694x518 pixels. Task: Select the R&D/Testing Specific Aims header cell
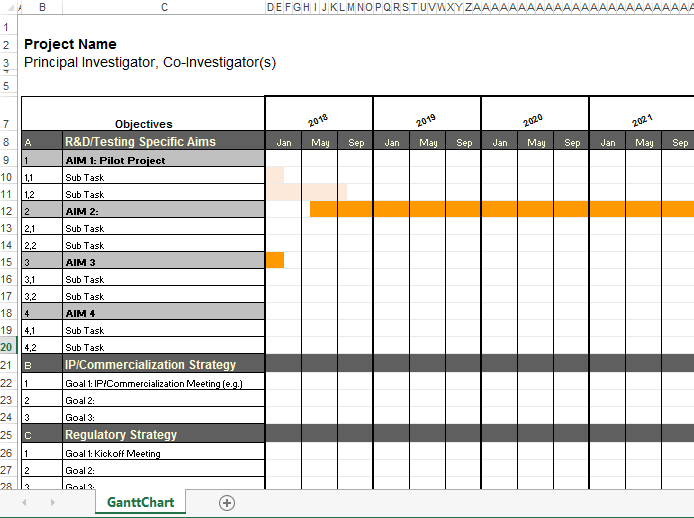(140, 142)
